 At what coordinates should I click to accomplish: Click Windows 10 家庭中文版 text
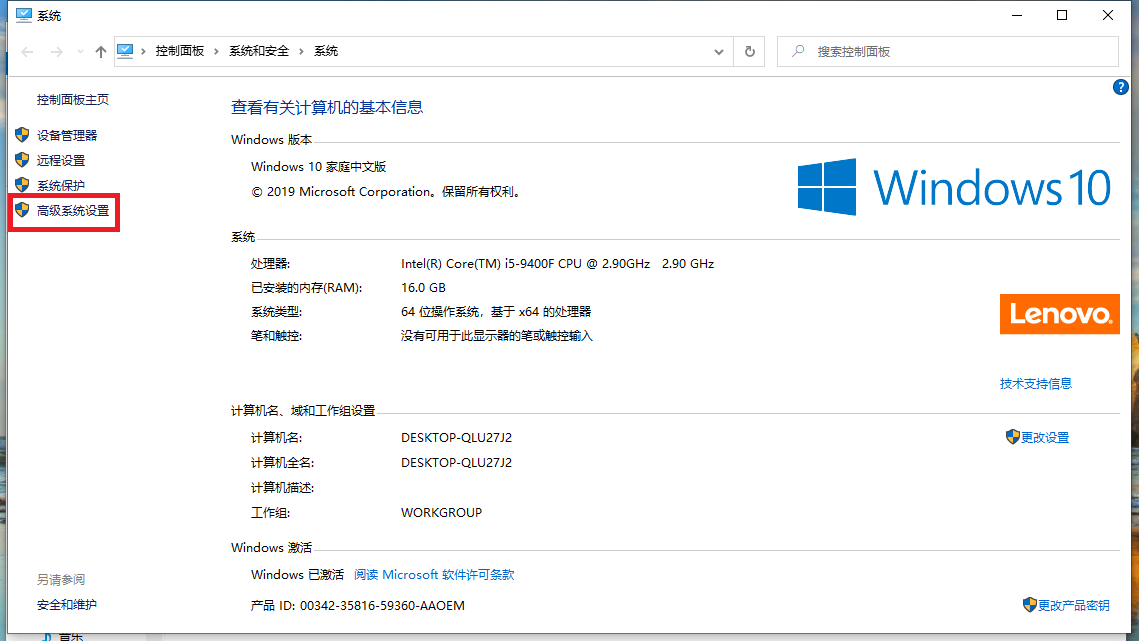(319, 166)
